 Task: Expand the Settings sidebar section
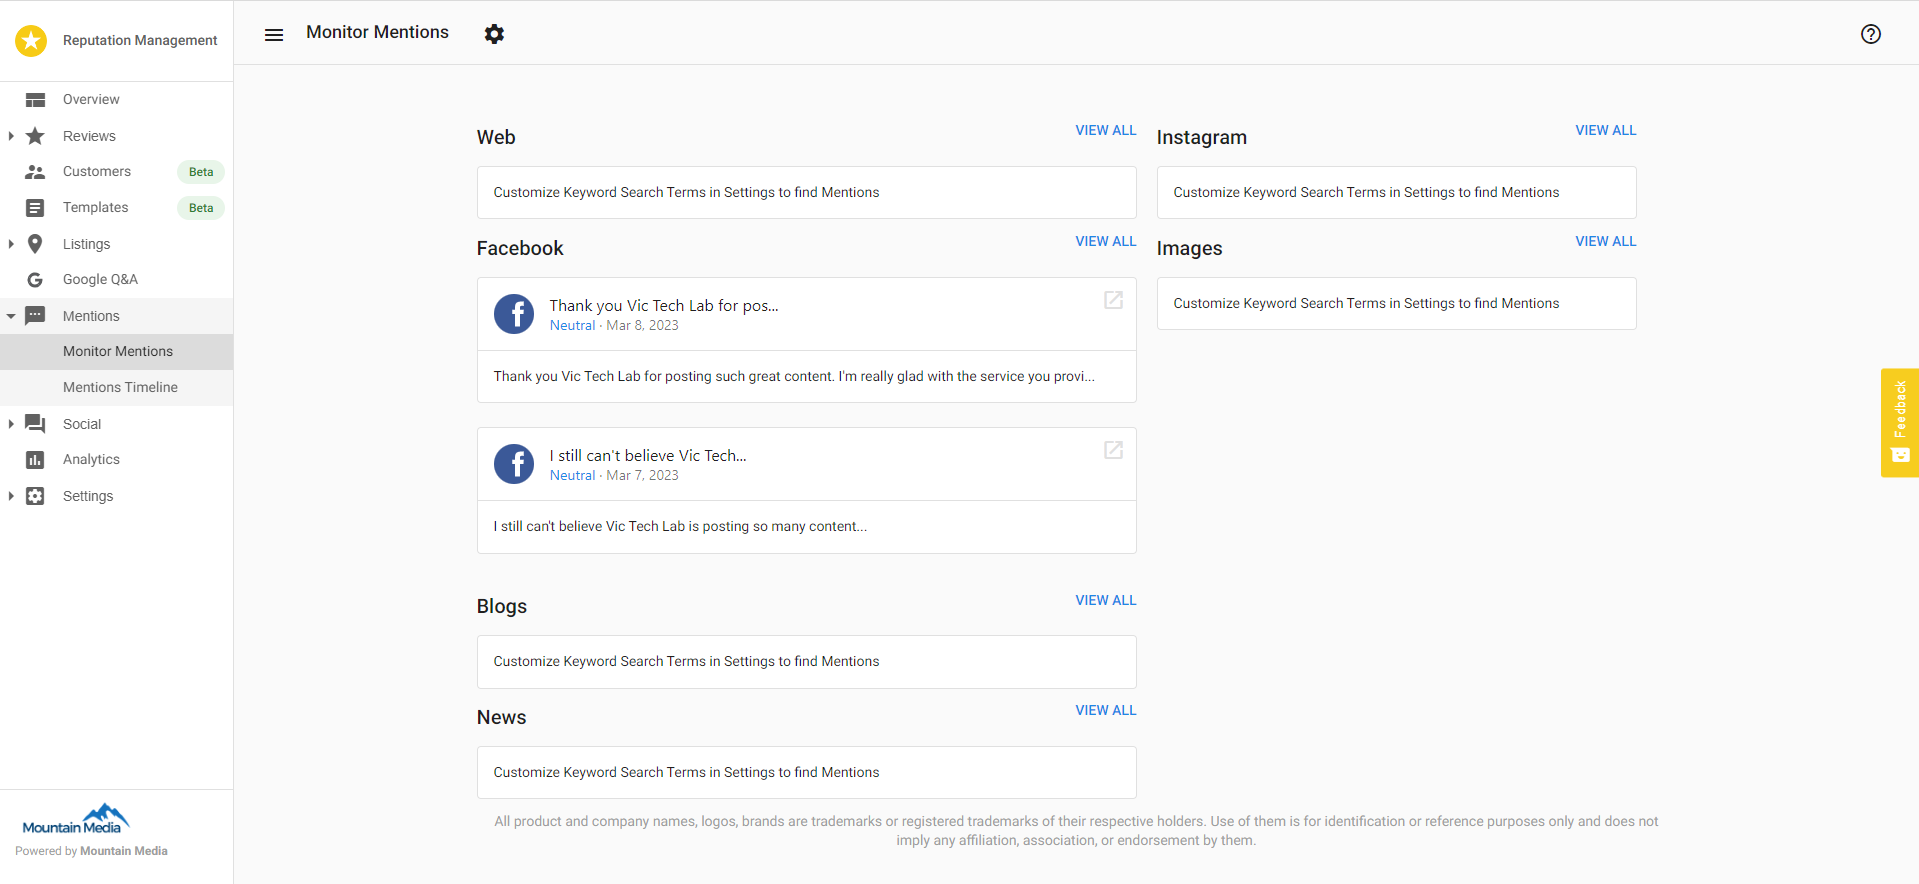pos(11,496)
